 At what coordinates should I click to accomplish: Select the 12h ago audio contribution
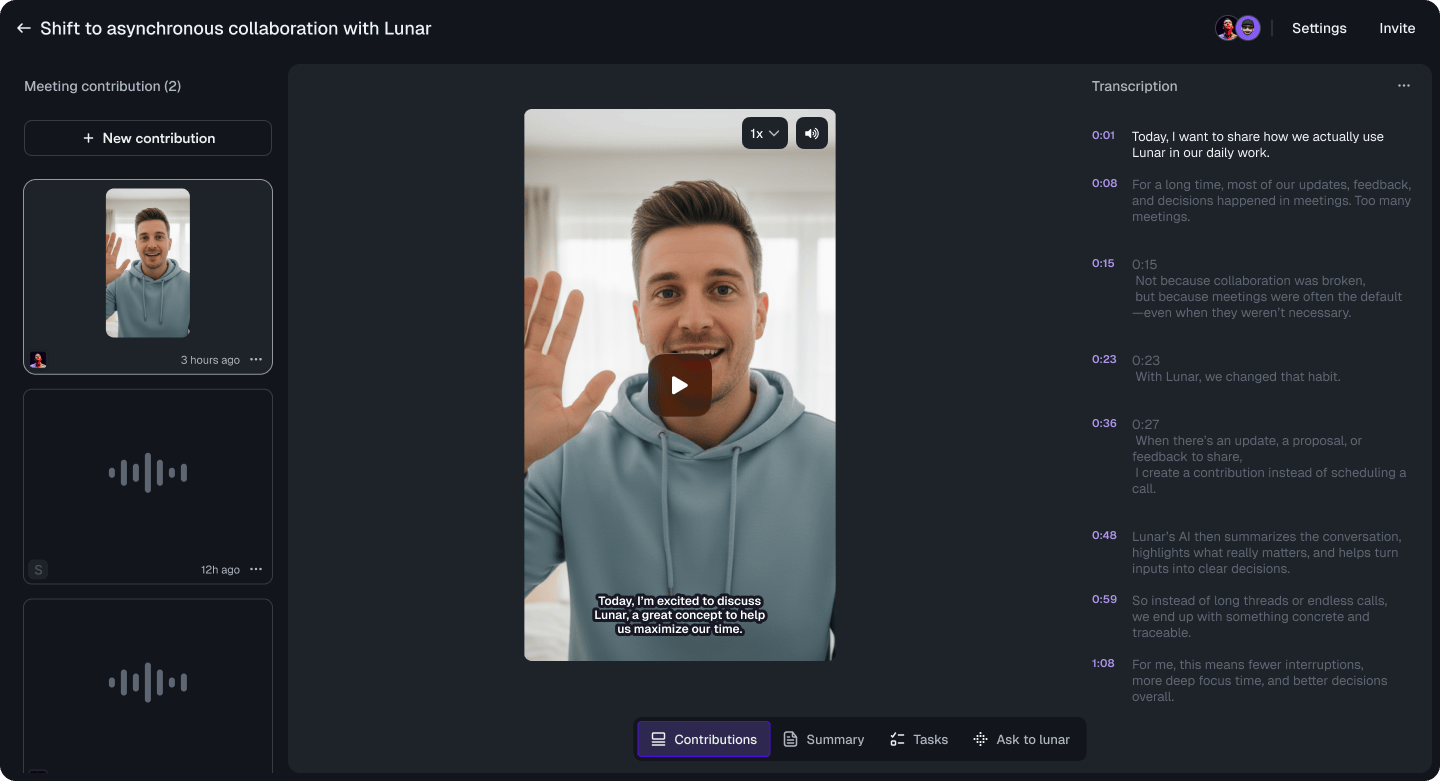[x=148, y=473]
